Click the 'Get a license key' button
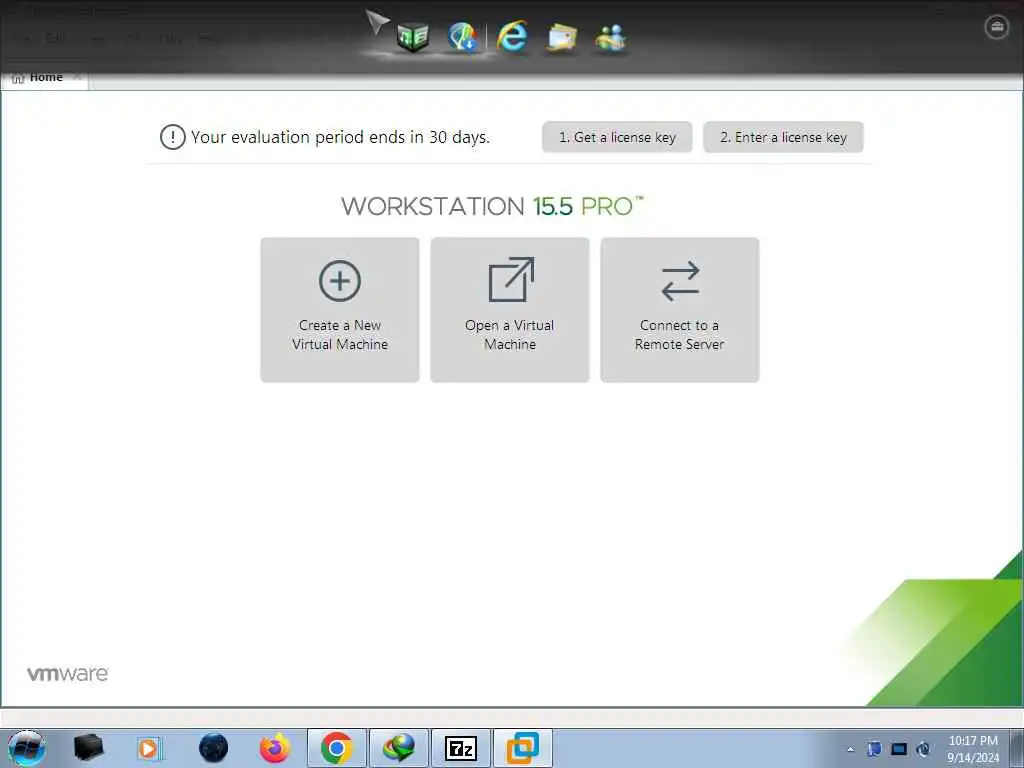 tap(616, 137)
